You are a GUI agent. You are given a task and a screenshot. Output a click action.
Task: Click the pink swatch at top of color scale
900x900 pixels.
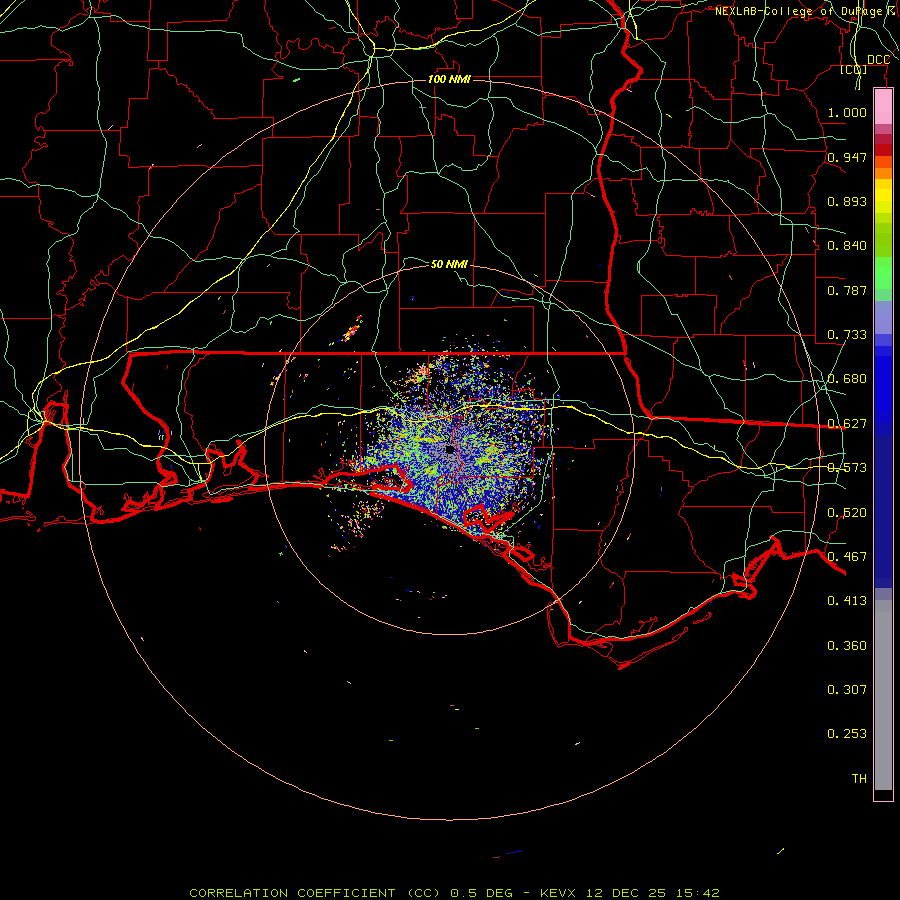[883, 107]
